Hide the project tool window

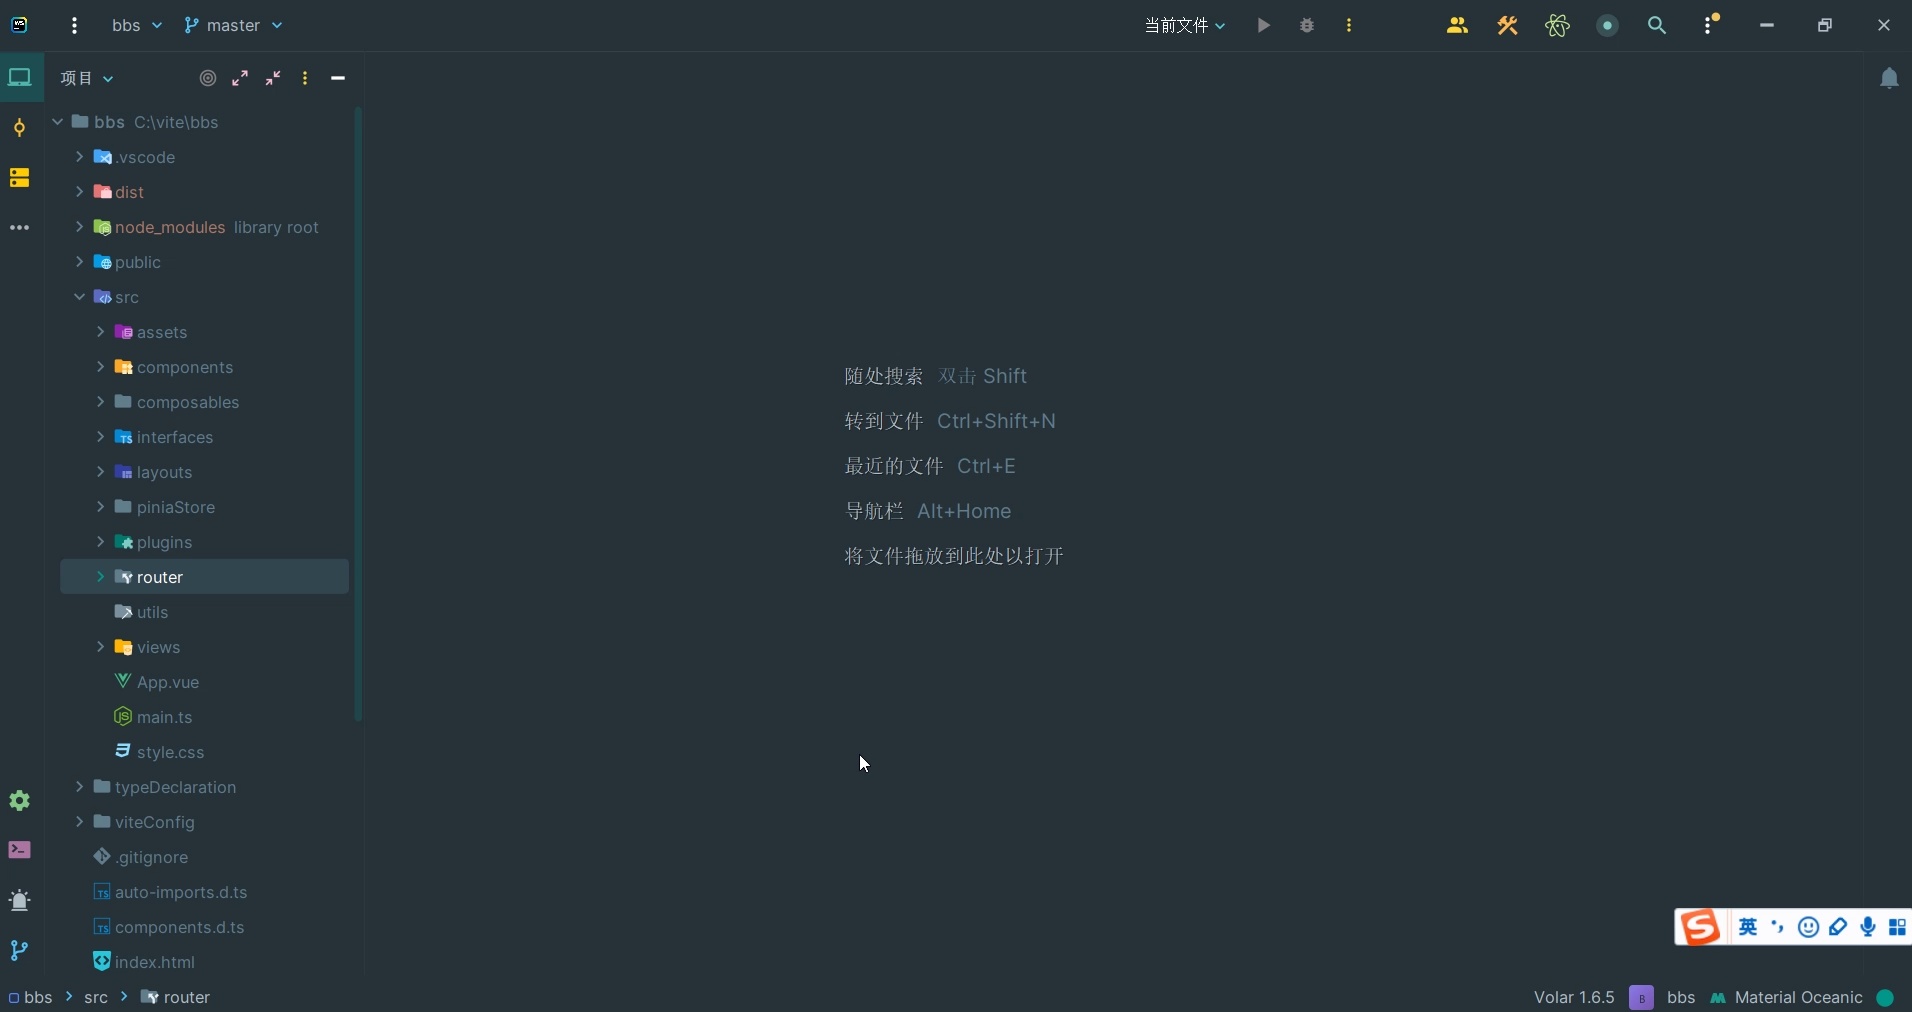pyautogui.click(x=338, y=78)
